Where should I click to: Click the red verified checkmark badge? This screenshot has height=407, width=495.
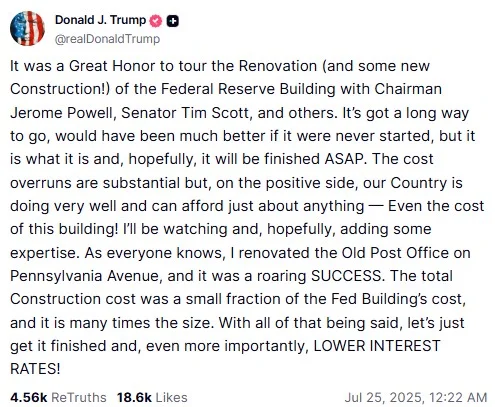156,21
